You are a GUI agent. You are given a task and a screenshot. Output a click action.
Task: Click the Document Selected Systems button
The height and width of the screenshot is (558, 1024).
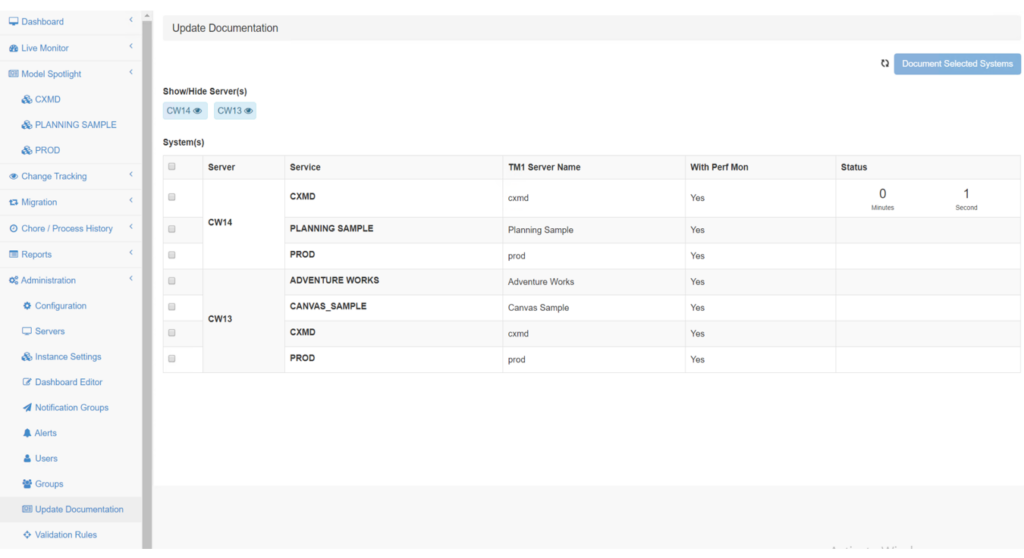pyautogui.click(x=957, y=64)
